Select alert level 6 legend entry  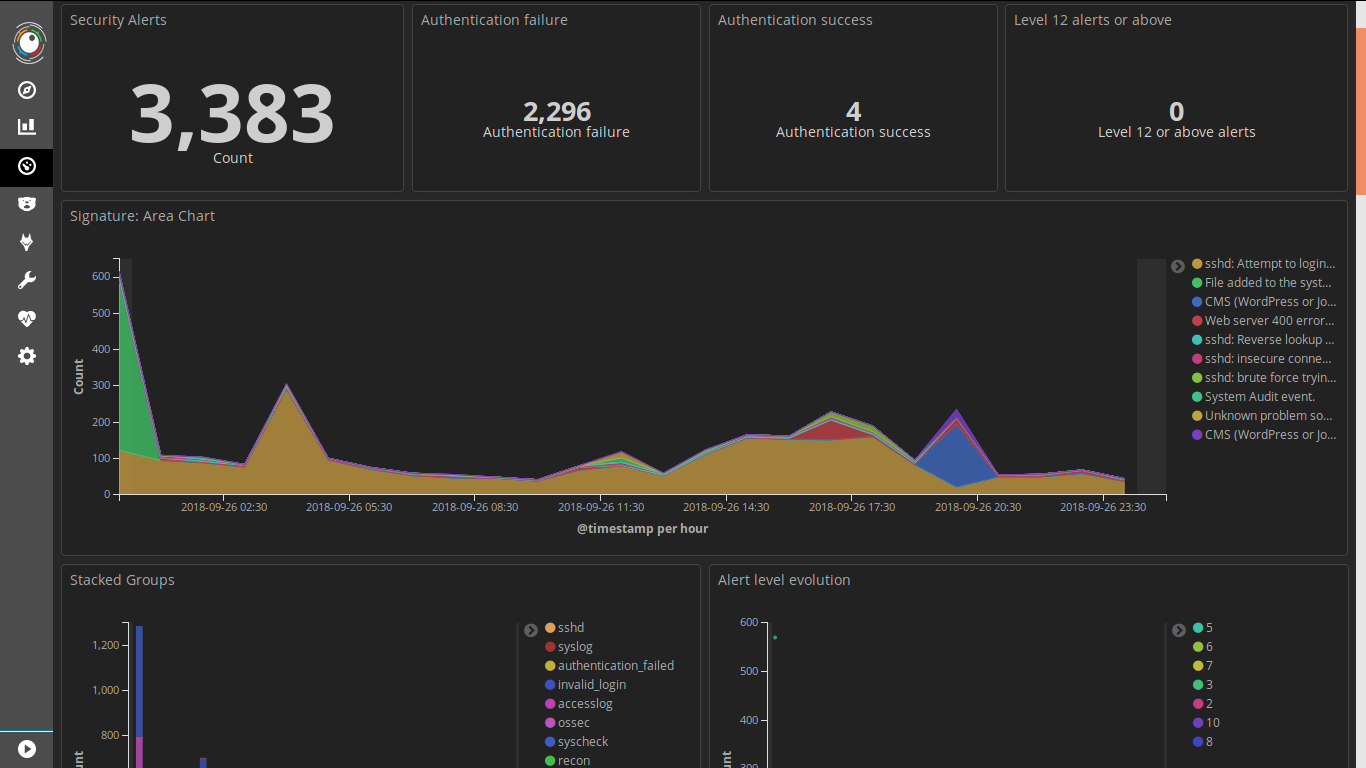1203,647
